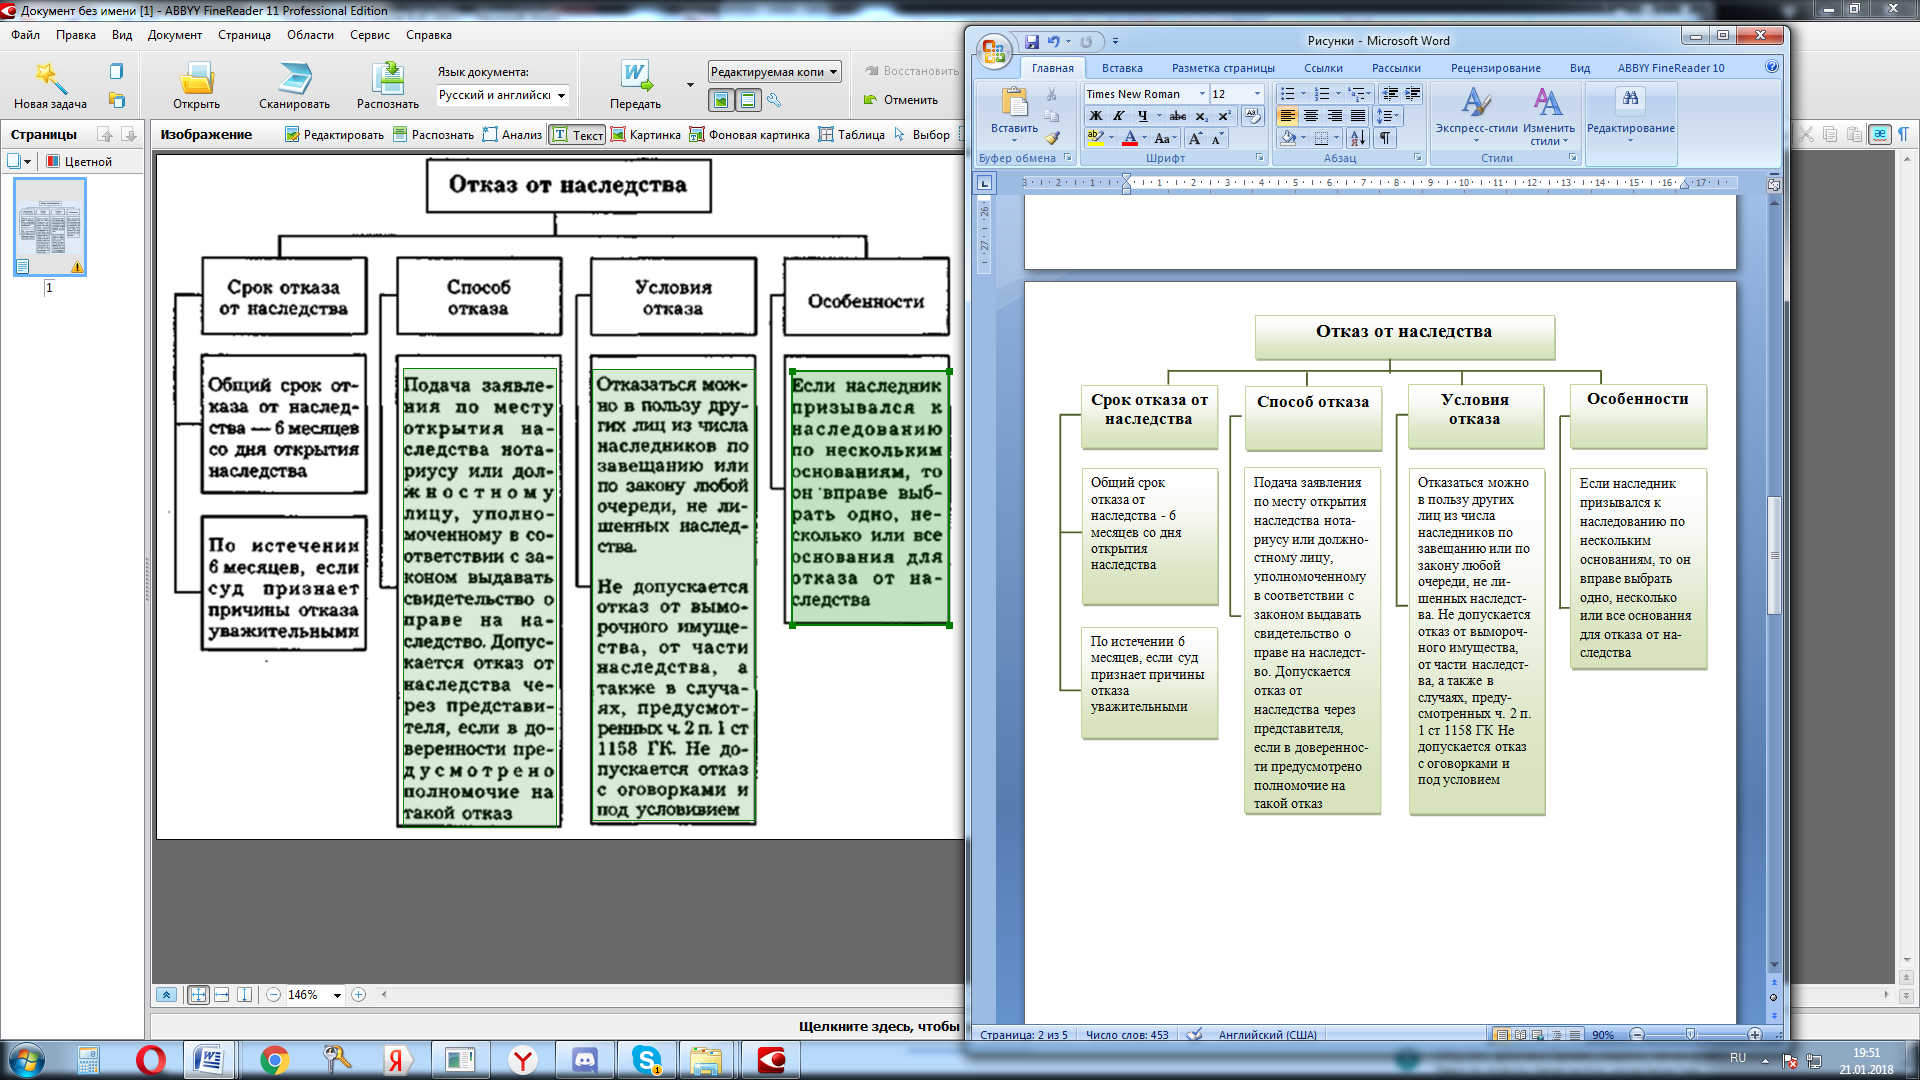Viewport: 1920px width, 1080px height.
Task: Click the Цветной color mode button
Action: click(80, 161)
